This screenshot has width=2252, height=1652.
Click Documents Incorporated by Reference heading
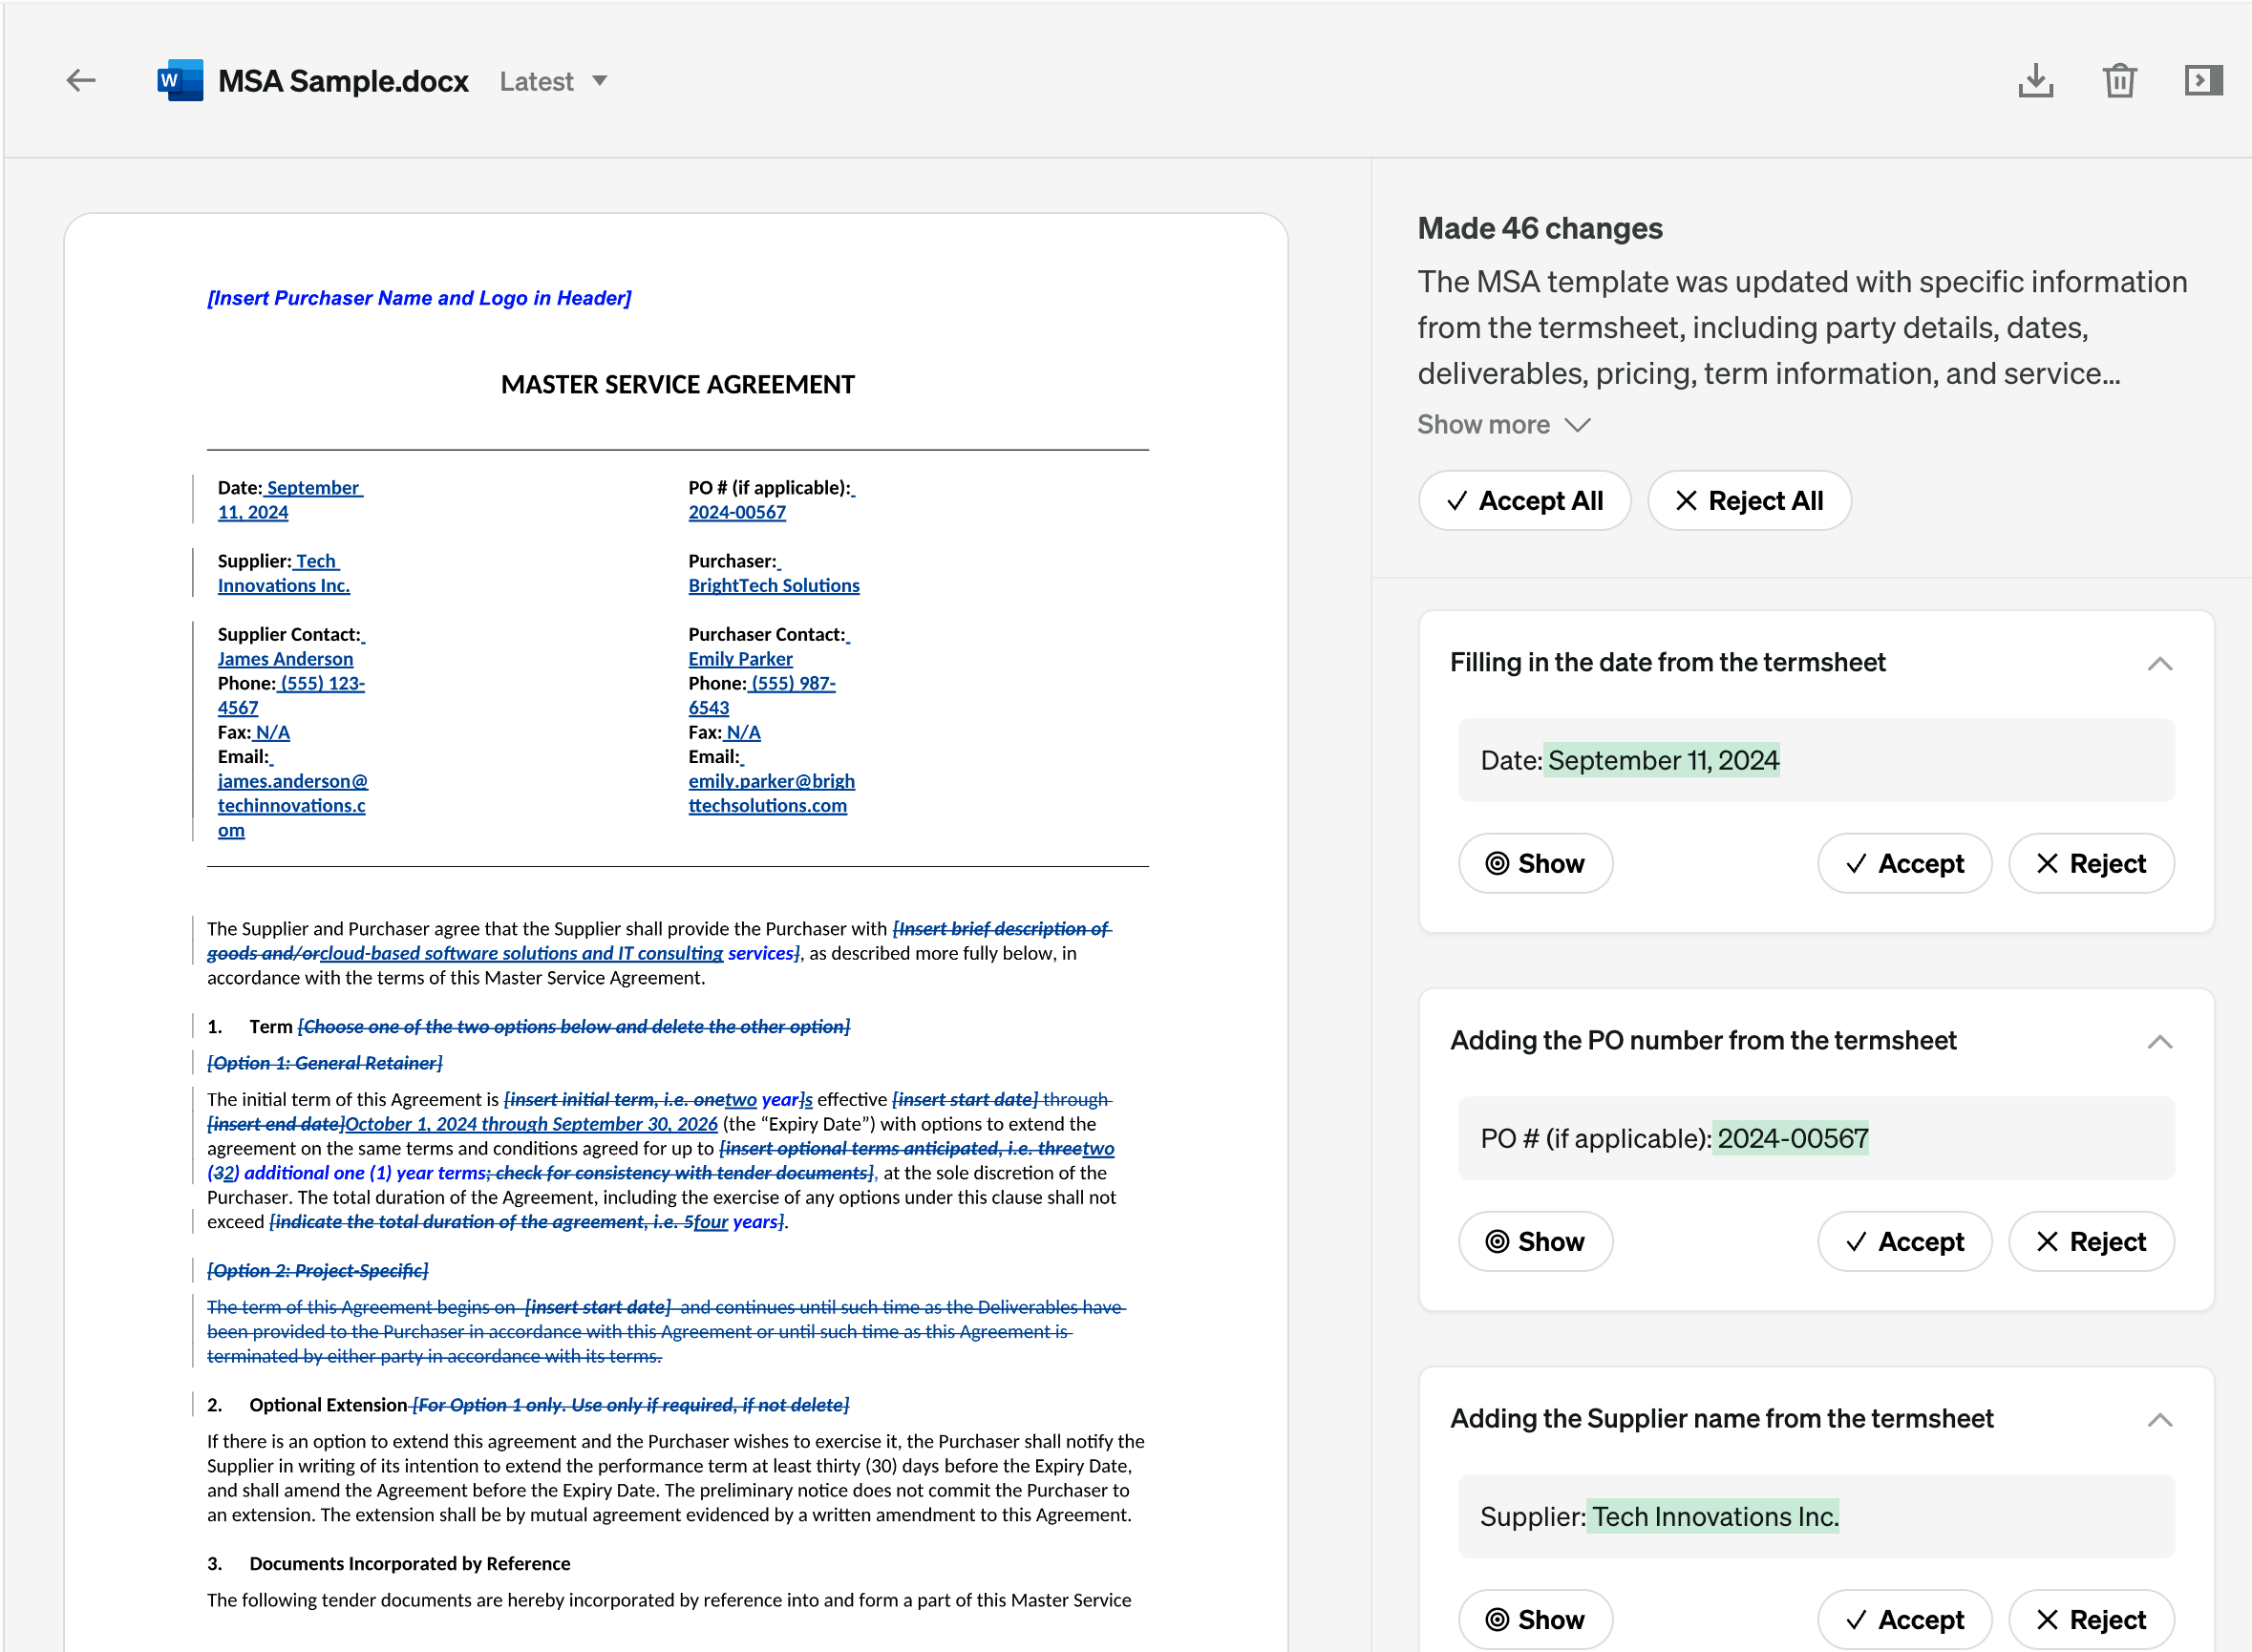[x=410, y=1563]
